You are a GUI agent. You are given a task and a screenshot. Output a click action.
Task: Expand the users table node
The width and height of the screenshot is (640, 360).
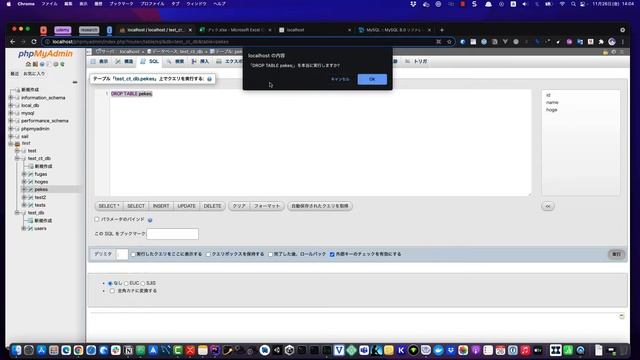(x=24, y=229)
